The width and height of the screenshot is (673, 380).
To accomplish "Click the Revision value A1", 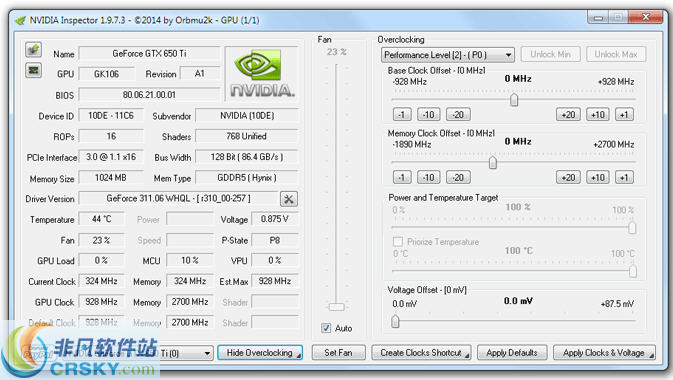I will coord(200,73).
